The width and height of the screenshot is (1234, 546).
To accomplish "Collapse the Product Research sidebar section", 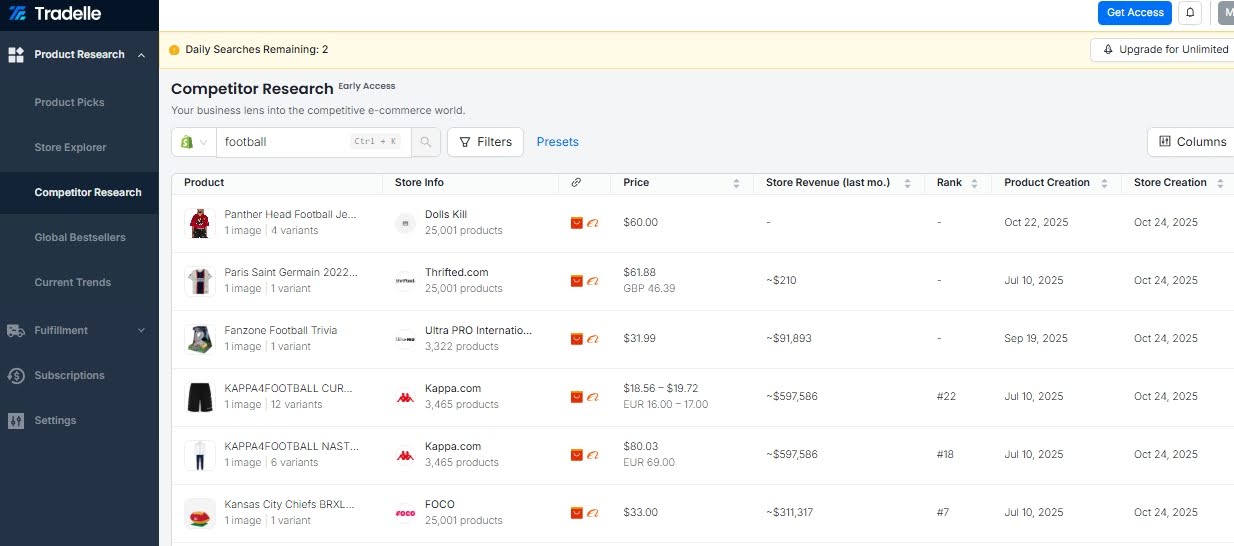I will click(141, 55).
